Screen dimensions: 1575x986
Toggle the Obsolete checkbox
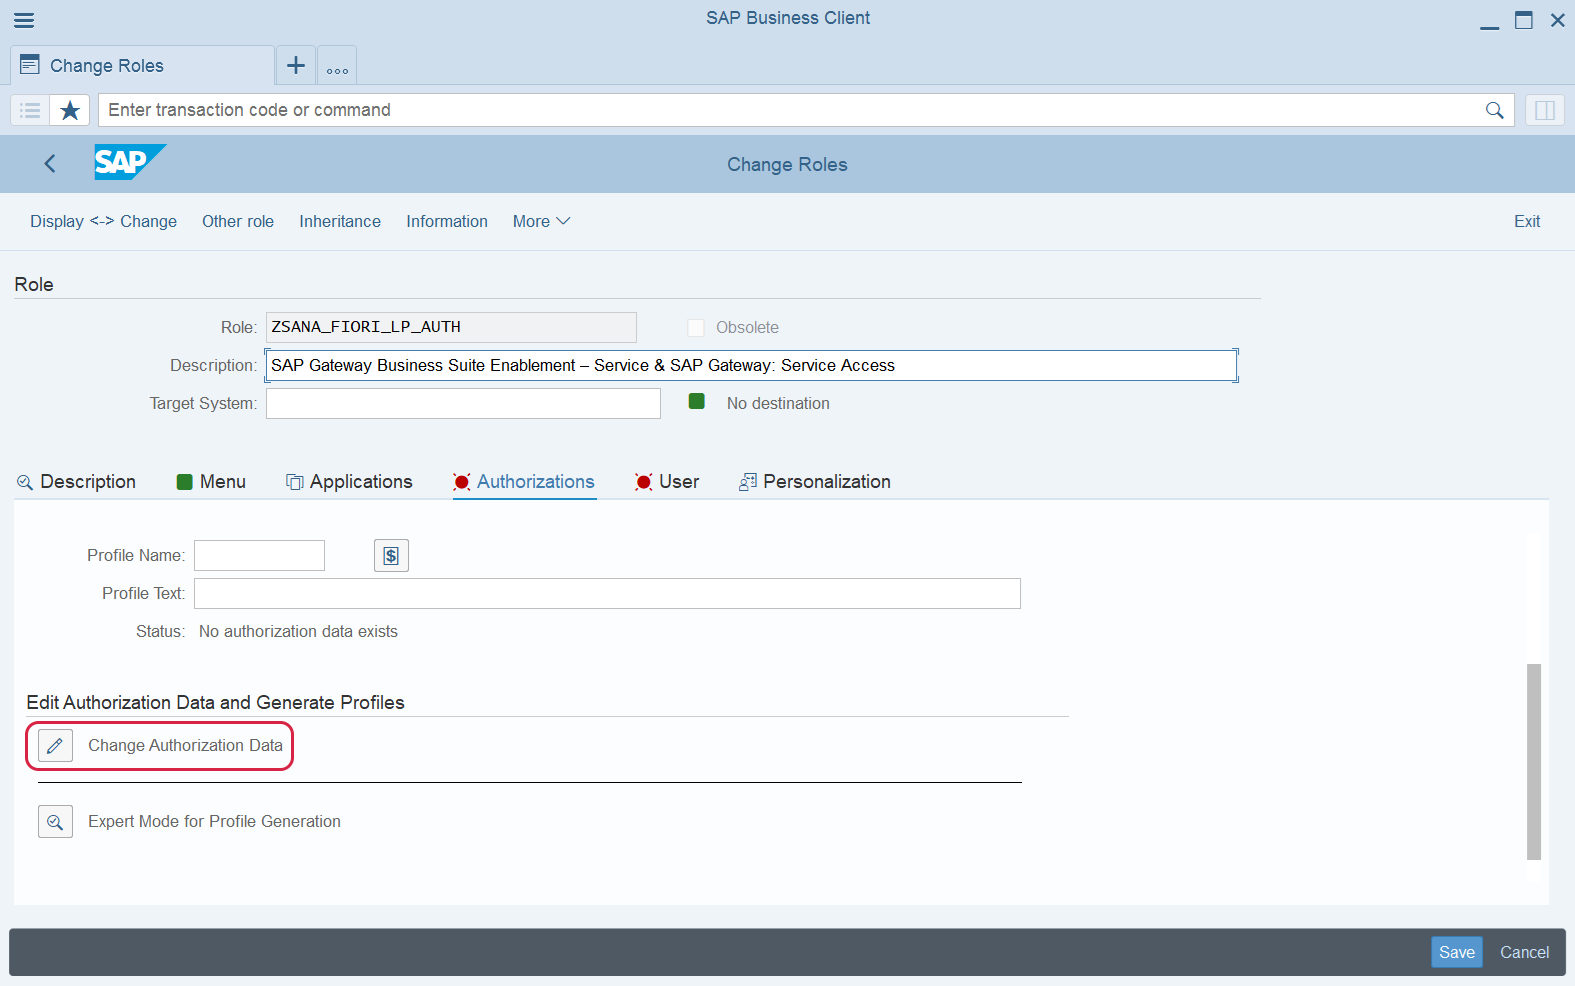pos(696,328)
